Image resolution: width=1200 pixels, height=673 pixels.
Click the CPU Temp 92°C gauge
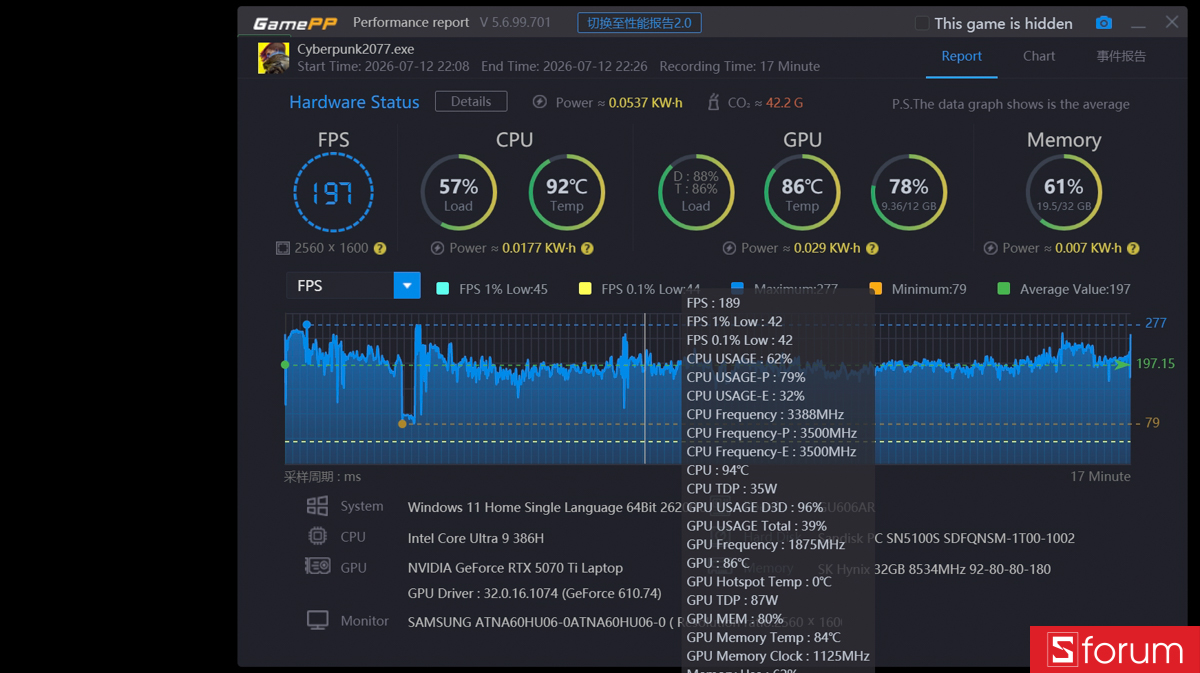(566, 193)
